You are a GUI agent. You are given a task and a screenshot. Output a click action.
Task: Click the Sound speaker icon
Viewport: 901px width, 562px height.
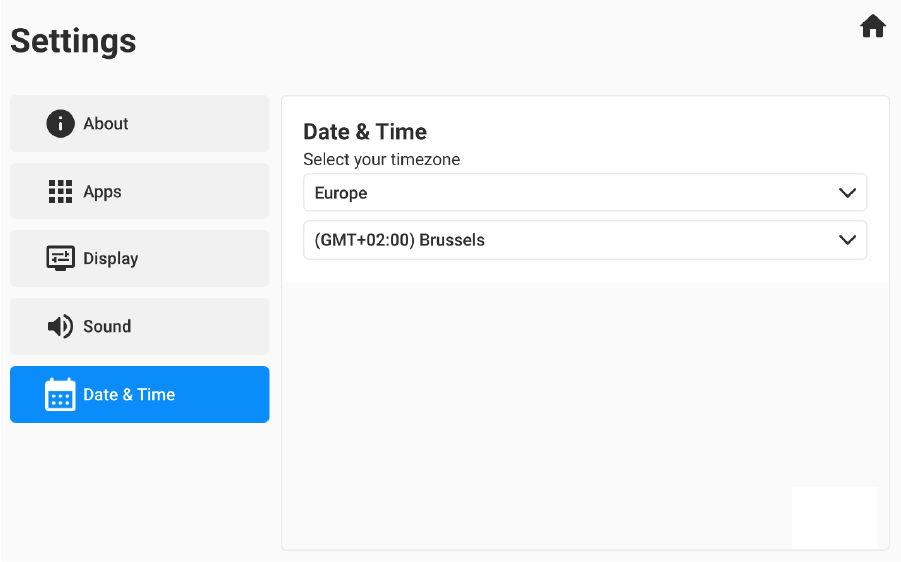[60, 327]
